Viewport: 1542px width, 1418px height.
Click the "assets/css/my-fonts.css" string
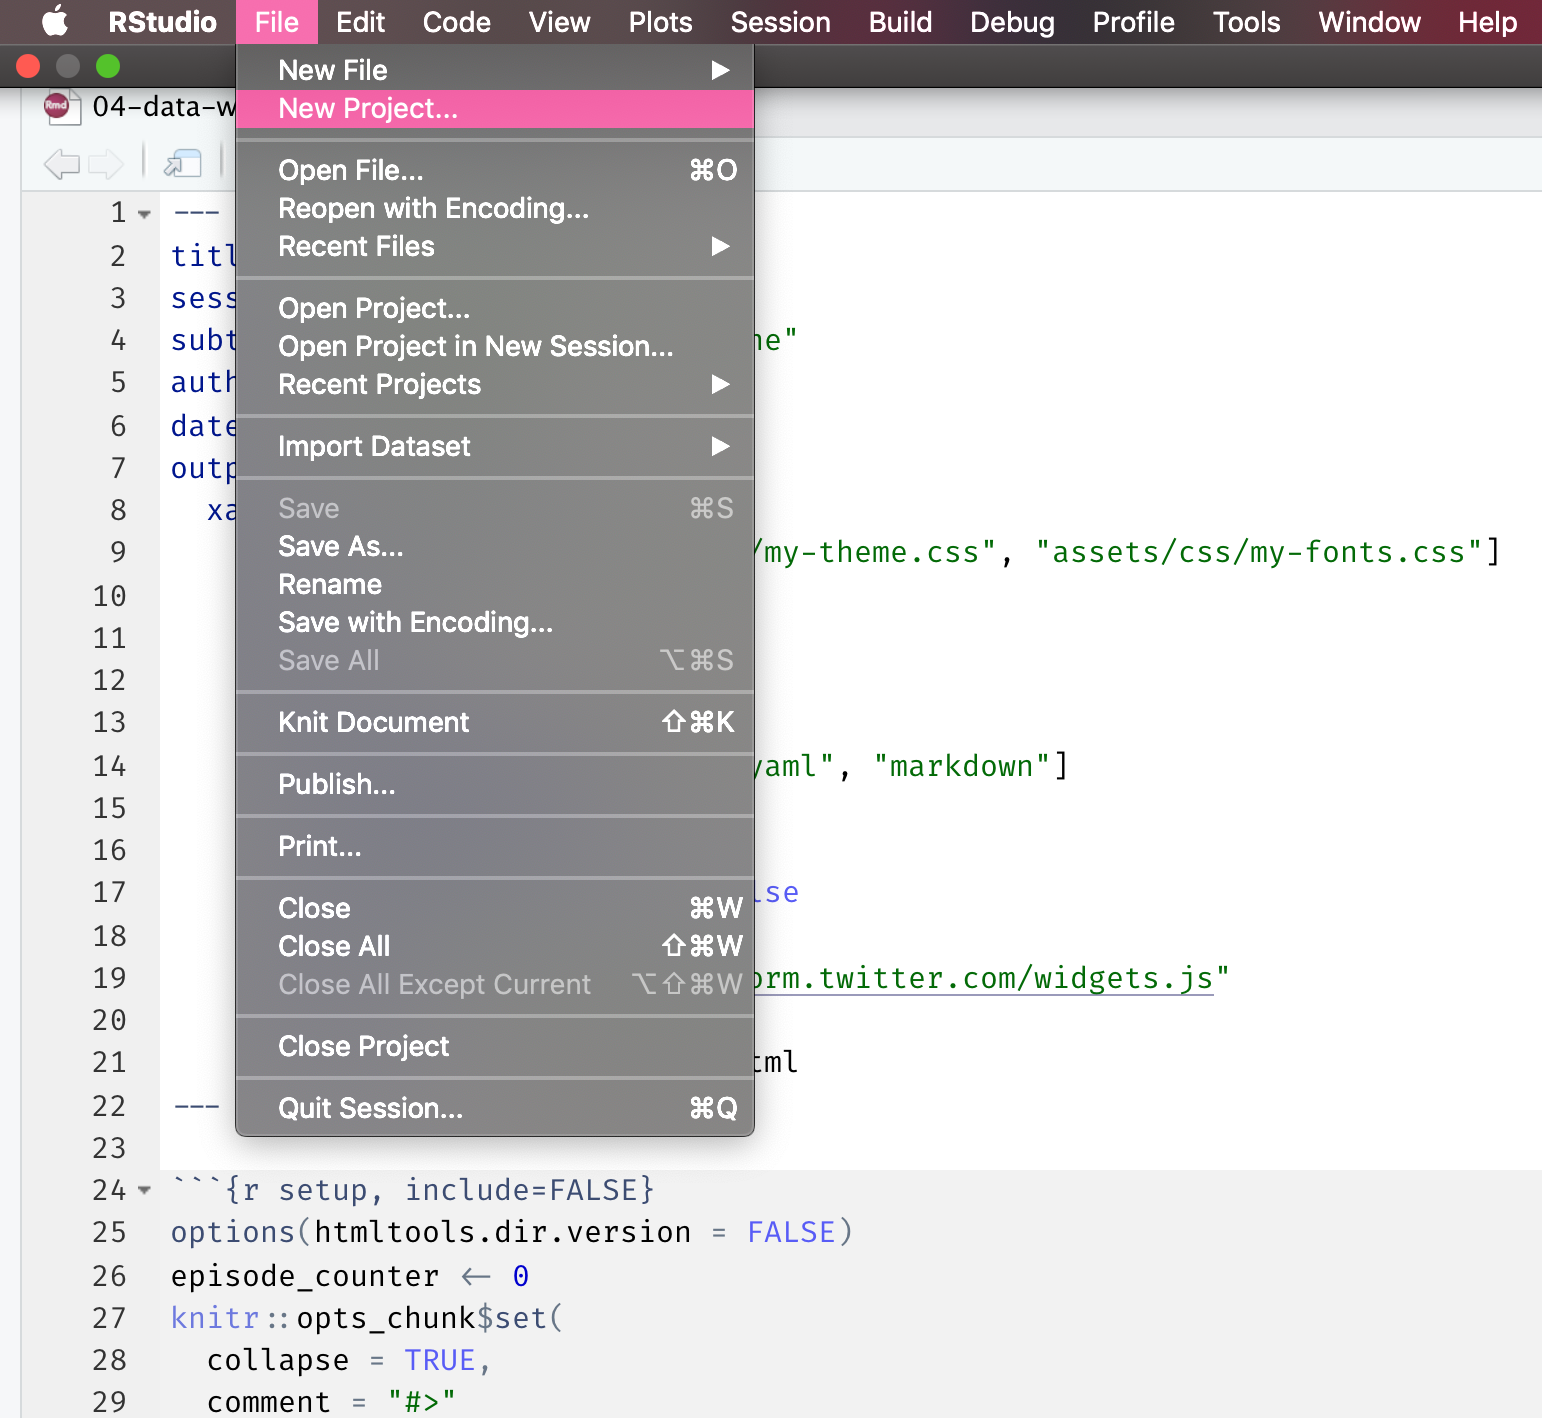tap(1258, 552)
